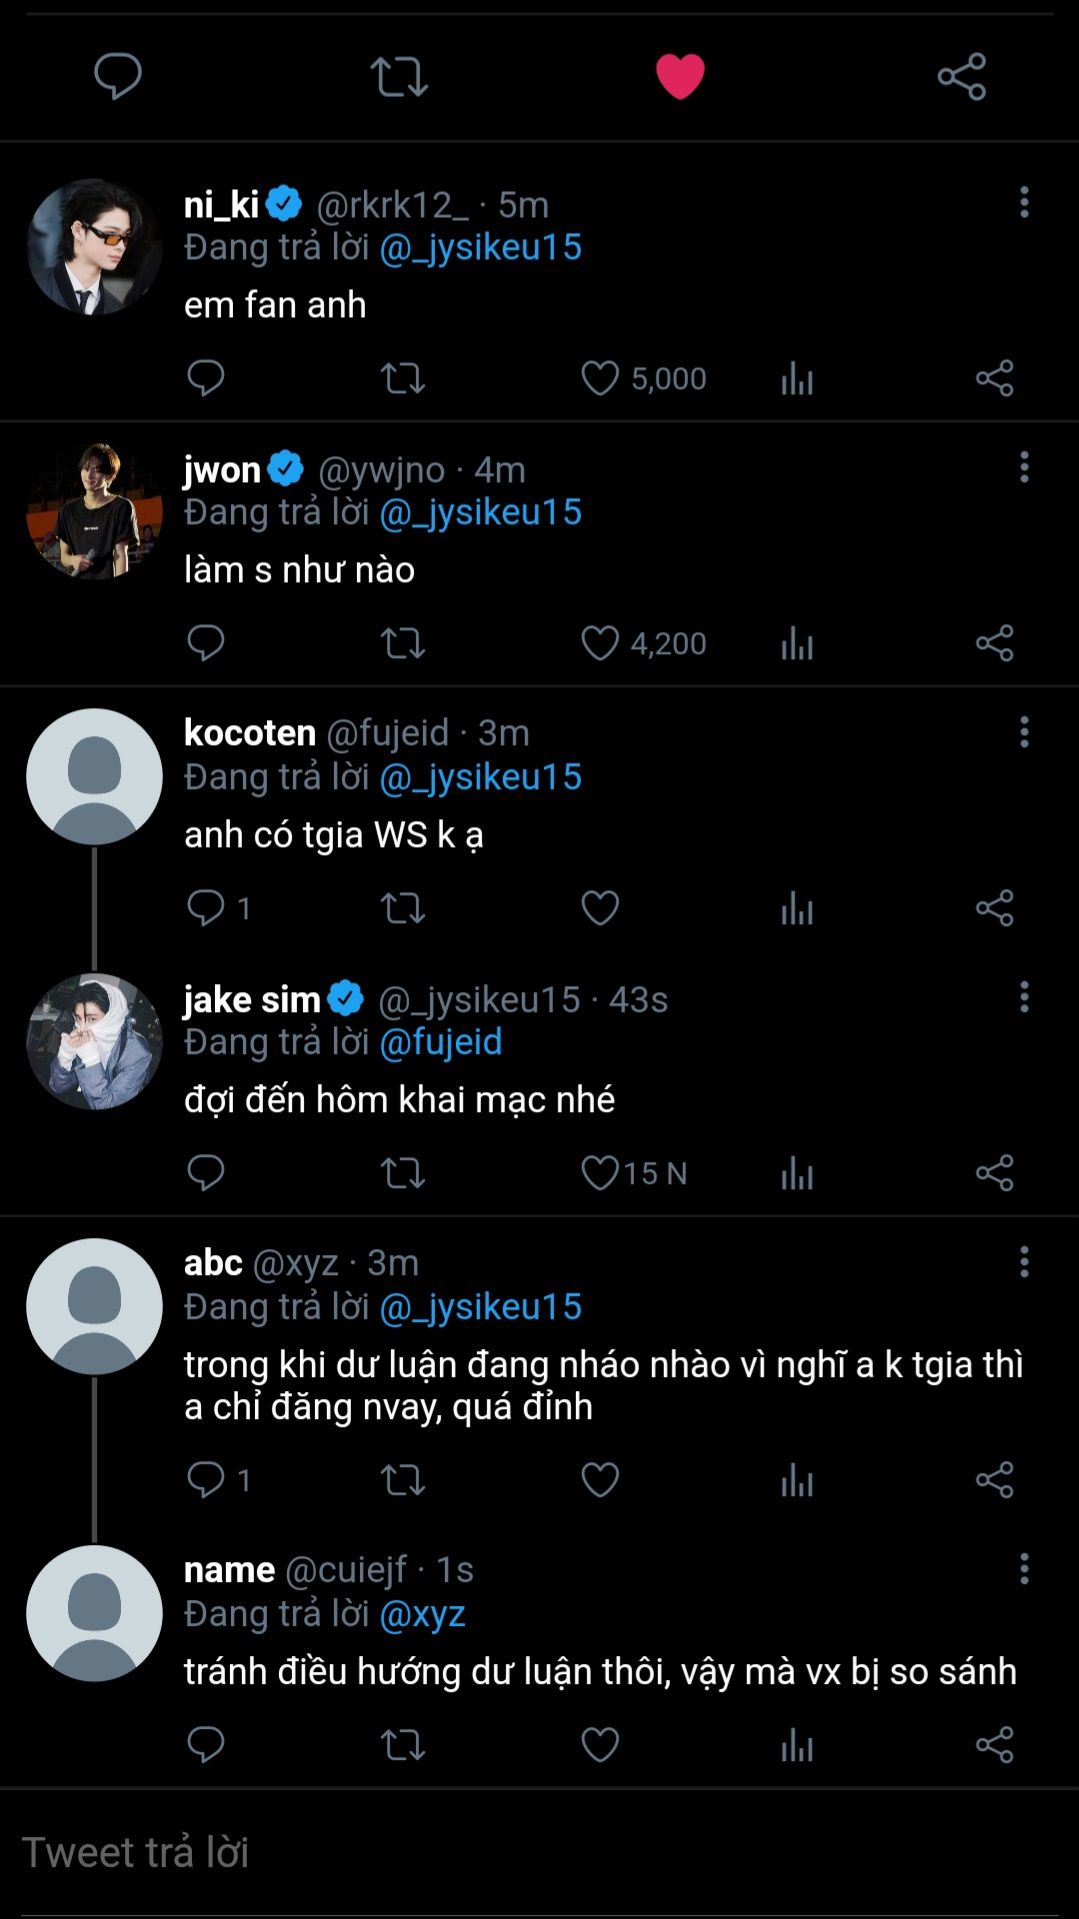Like jwon's reply with 4,200 likes
The image size is (1079, 1919).
click(600, 643)
